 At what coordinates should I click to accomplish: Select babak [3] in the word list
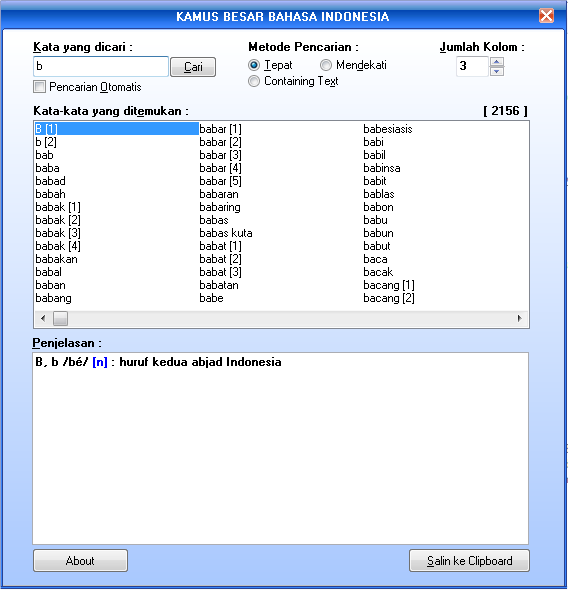(58, 233)
